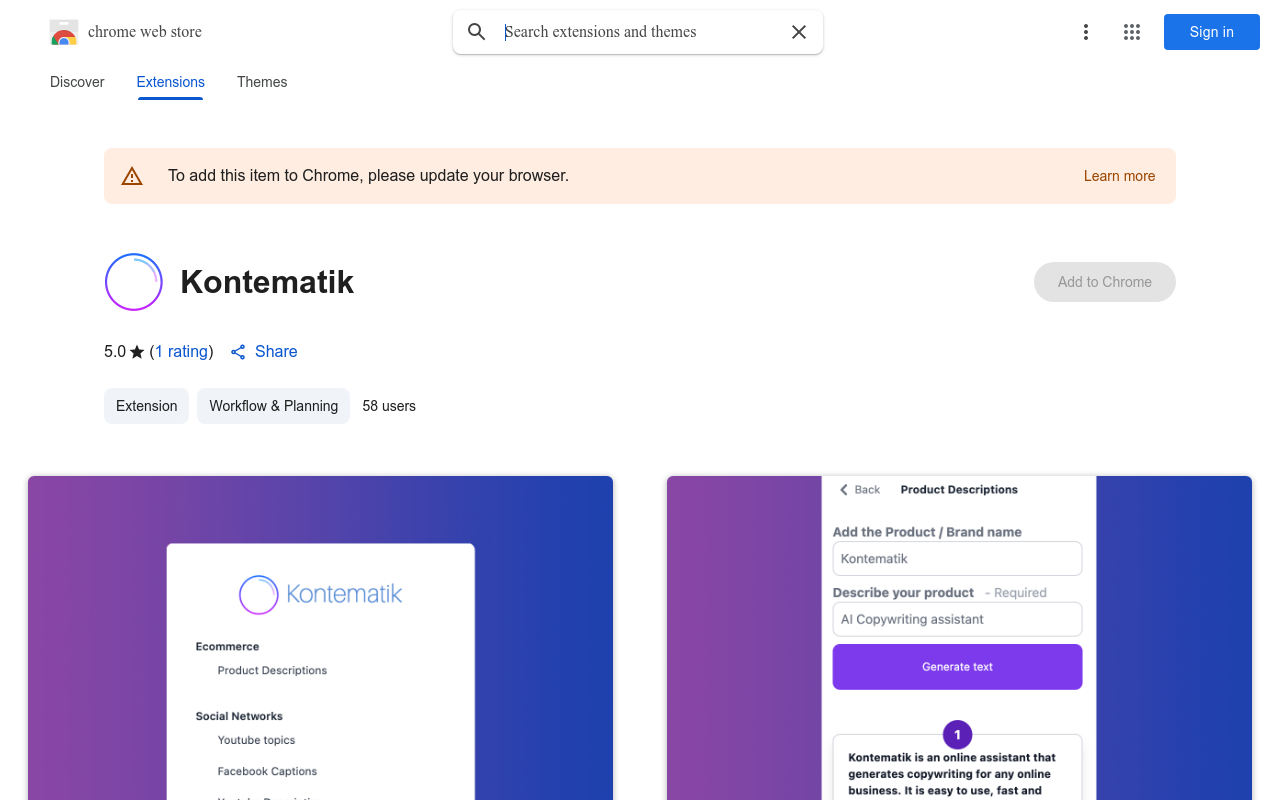Open the Workflow & Planning category chip
The image size is (1280, 800).
point(274,406)
